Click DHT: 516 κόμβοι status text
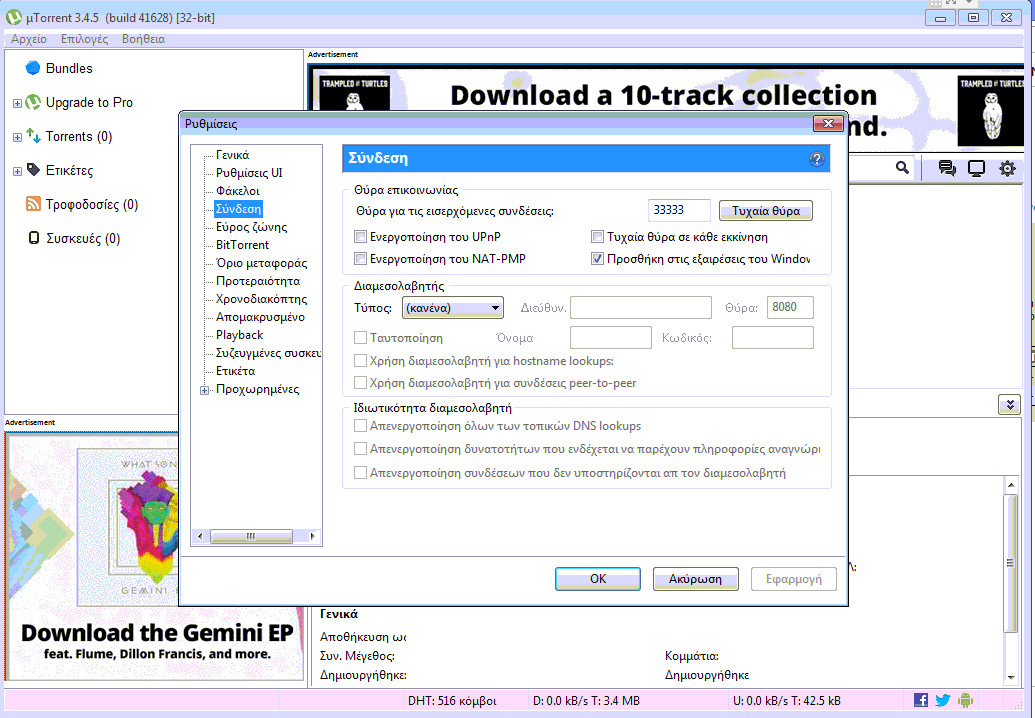Viewport: 1035px width, 718px height. tap(452, 700)
